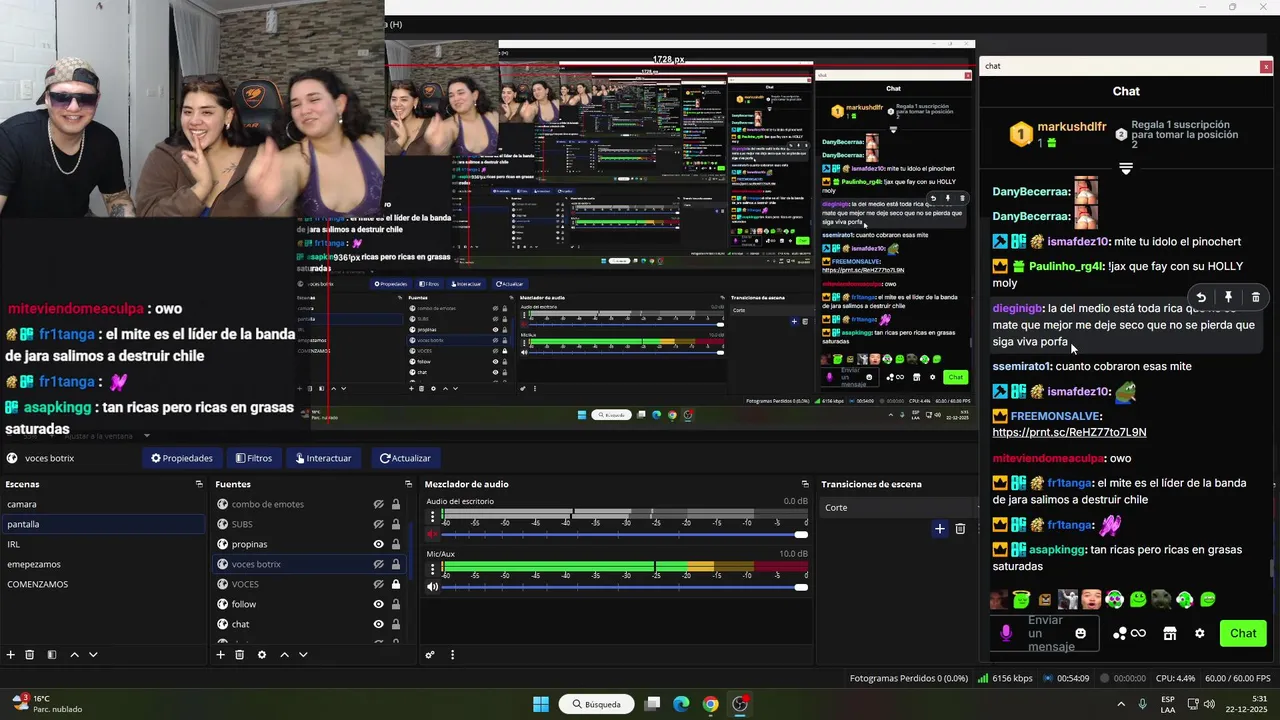This screenshot has height=720, width=1280.
Task: Mute the Mic/Aux speaker icon
Action: pyautogui.click(x=432, y=587)
